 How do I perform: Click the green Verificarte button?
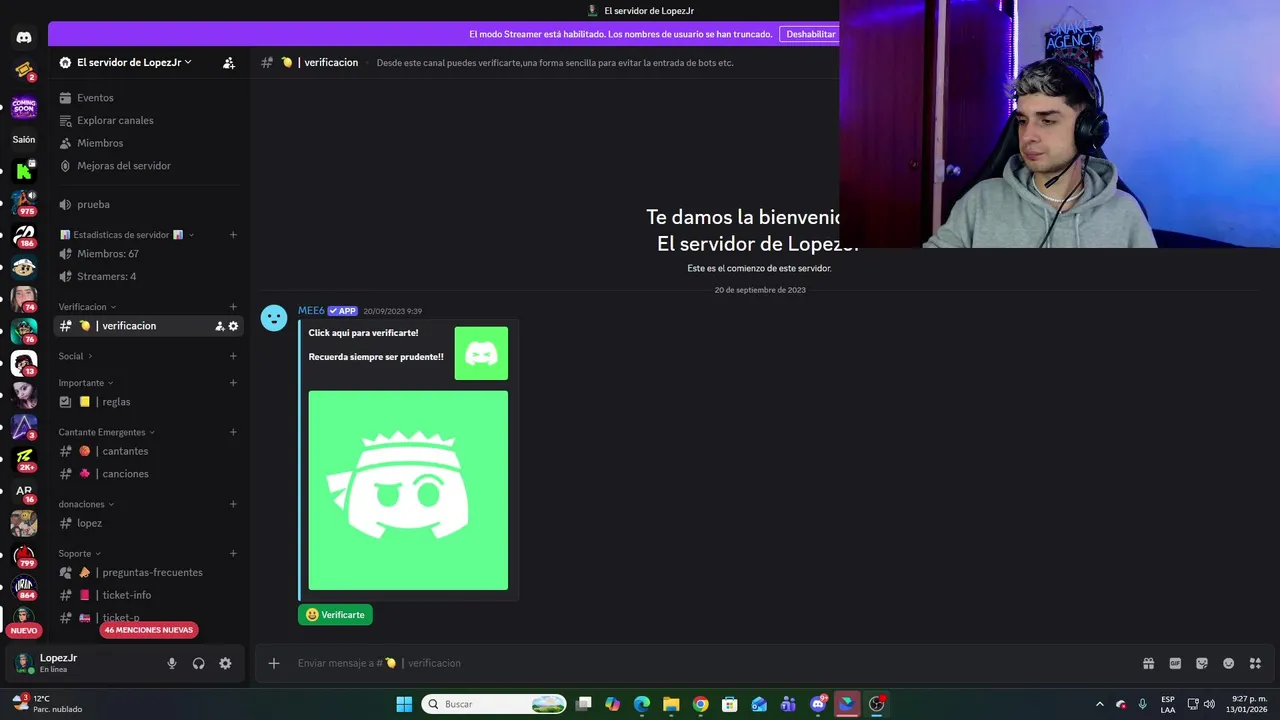pyautogui.click(x=335, y=615)
